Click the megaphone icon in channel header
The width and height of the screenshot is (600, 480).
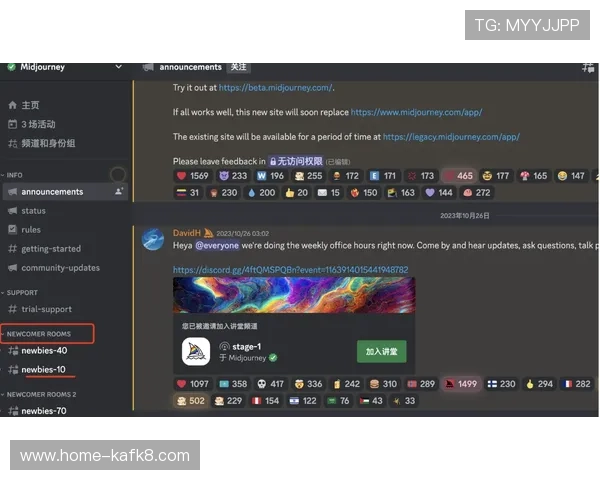click(148, 67)
